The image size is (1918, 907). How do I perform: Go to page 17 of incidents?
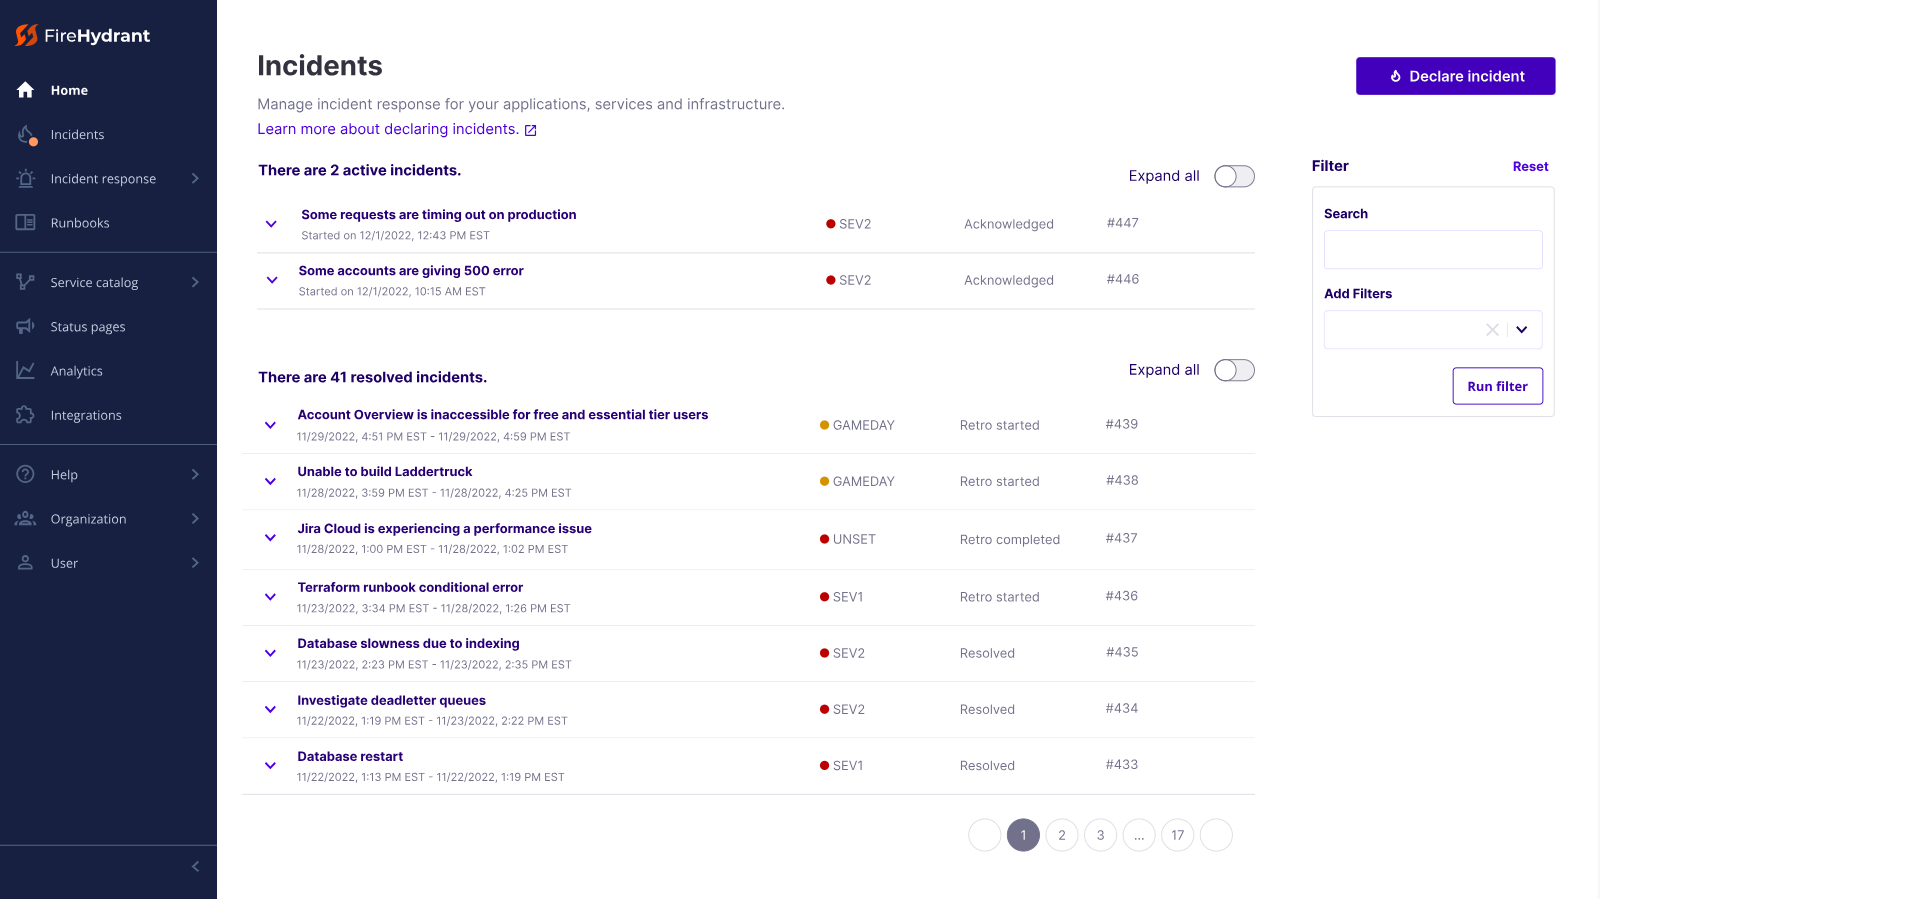[x=1177, y=835]
